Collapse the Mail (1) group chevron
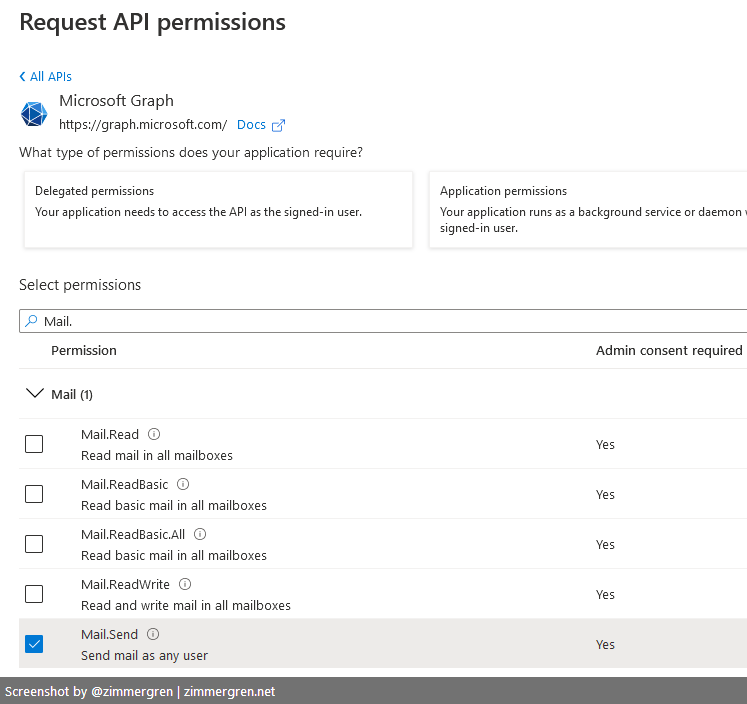Image resolution: width=747 pixels, height=704 pixels. point(35,393)
